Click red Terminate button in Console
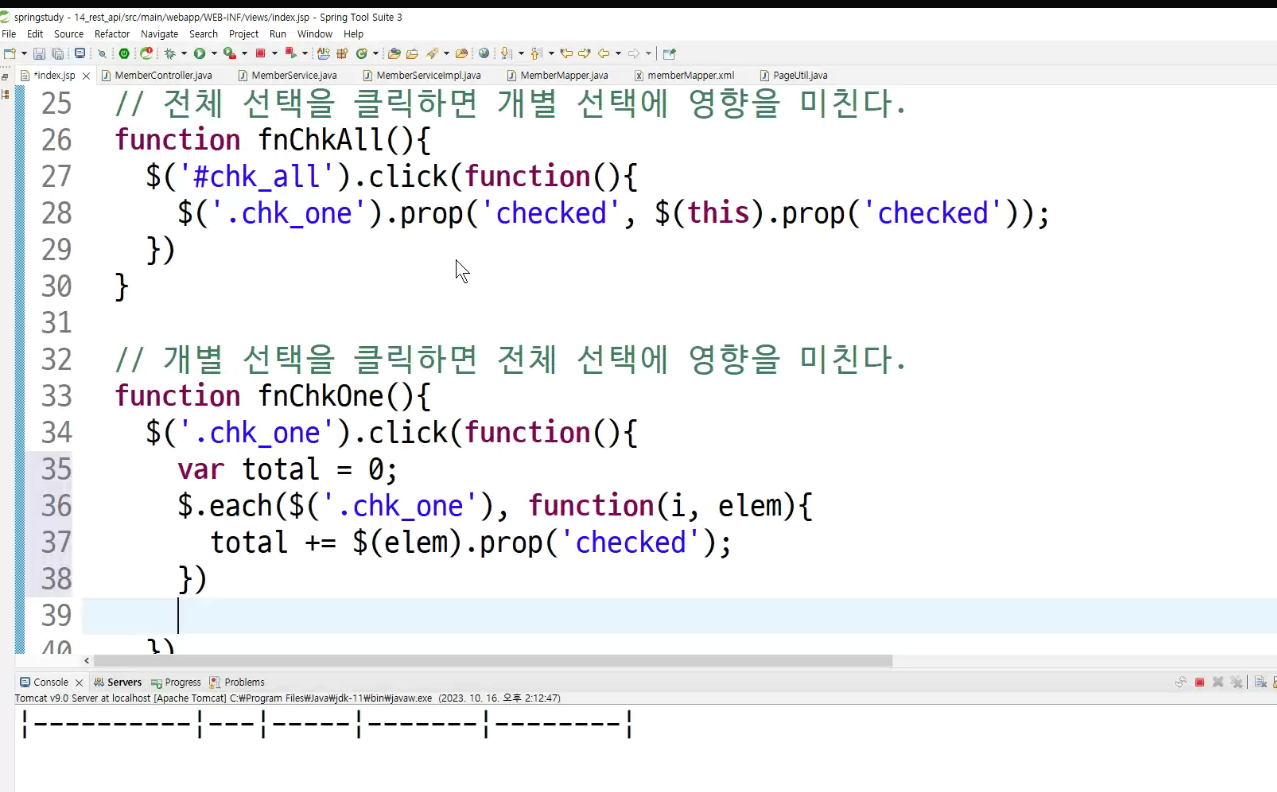Viewport: 1277px width, 792px height. pyautogui.click(x=1199, y=682)
